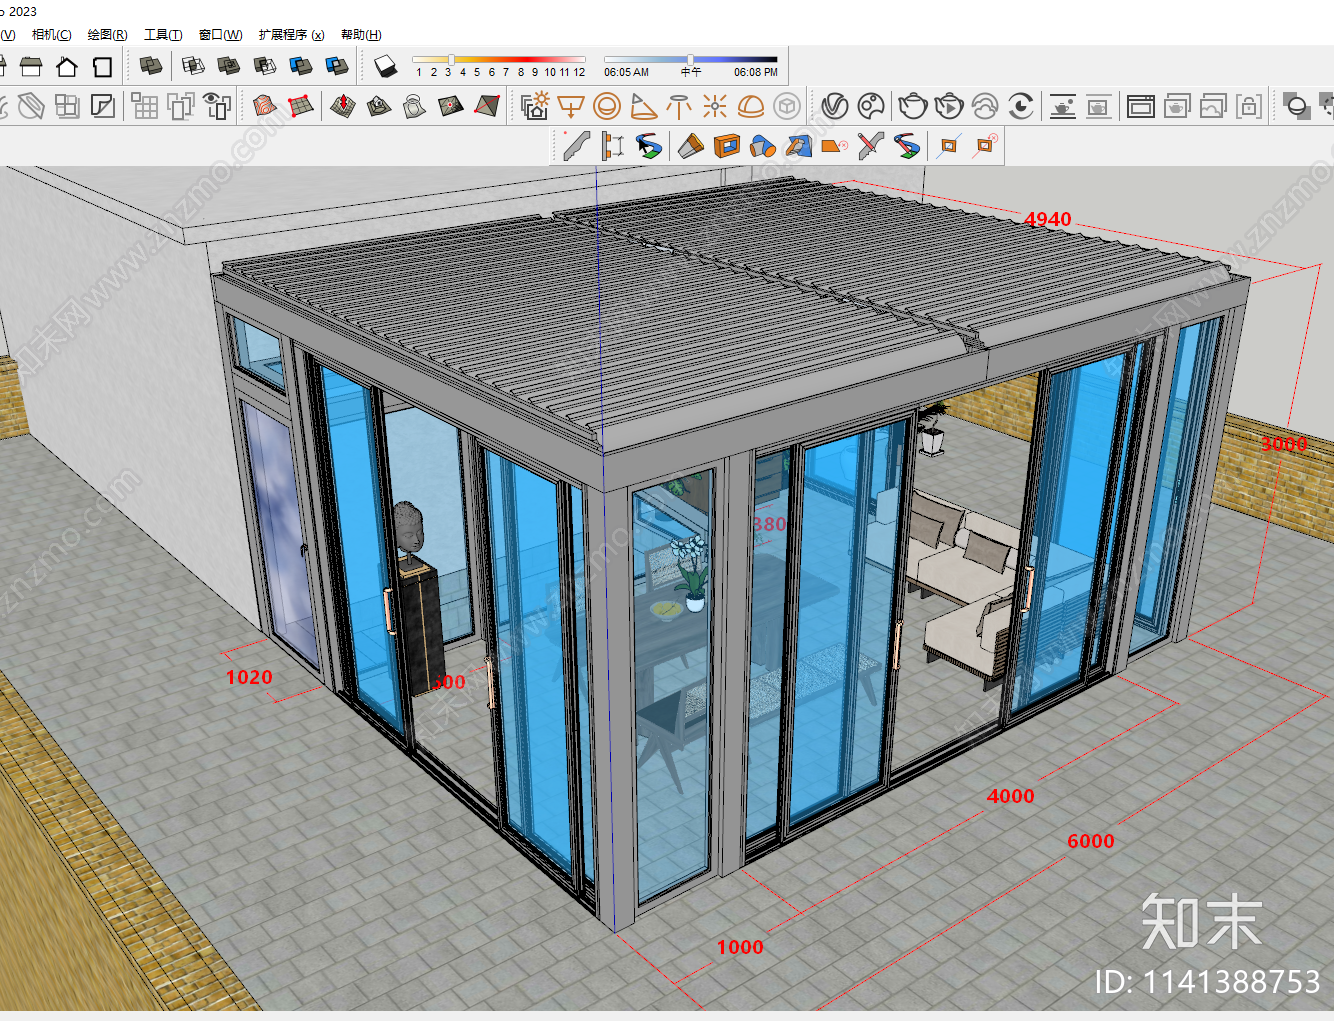The height and width of the screenshot is (1021, 1334).
Task: Select the Sandbox Flip Edge tool
Action: (x=487, y=106)
